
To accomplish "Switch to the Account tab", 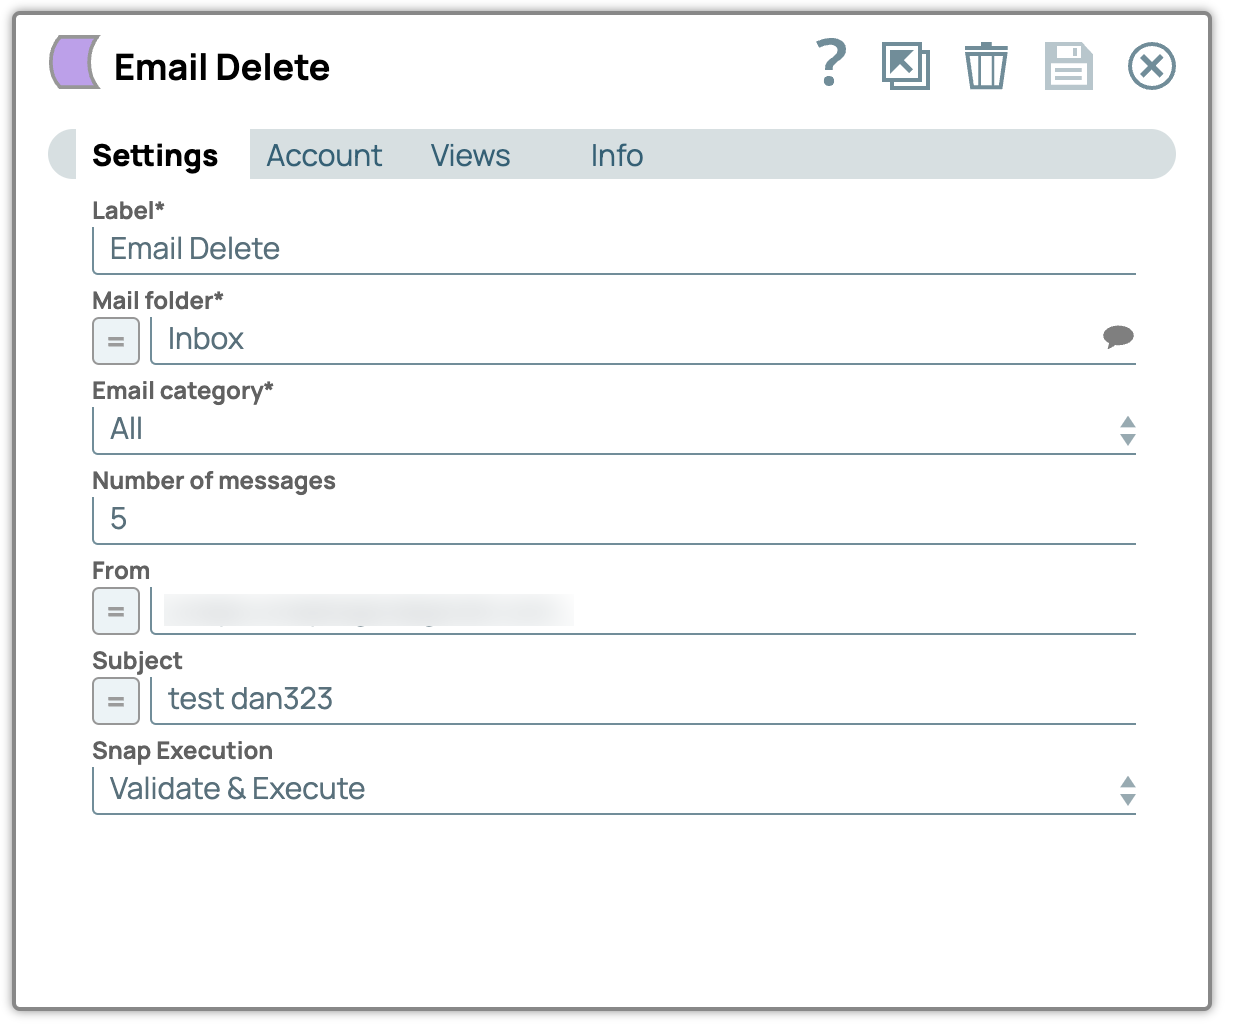I will point(324,156).
